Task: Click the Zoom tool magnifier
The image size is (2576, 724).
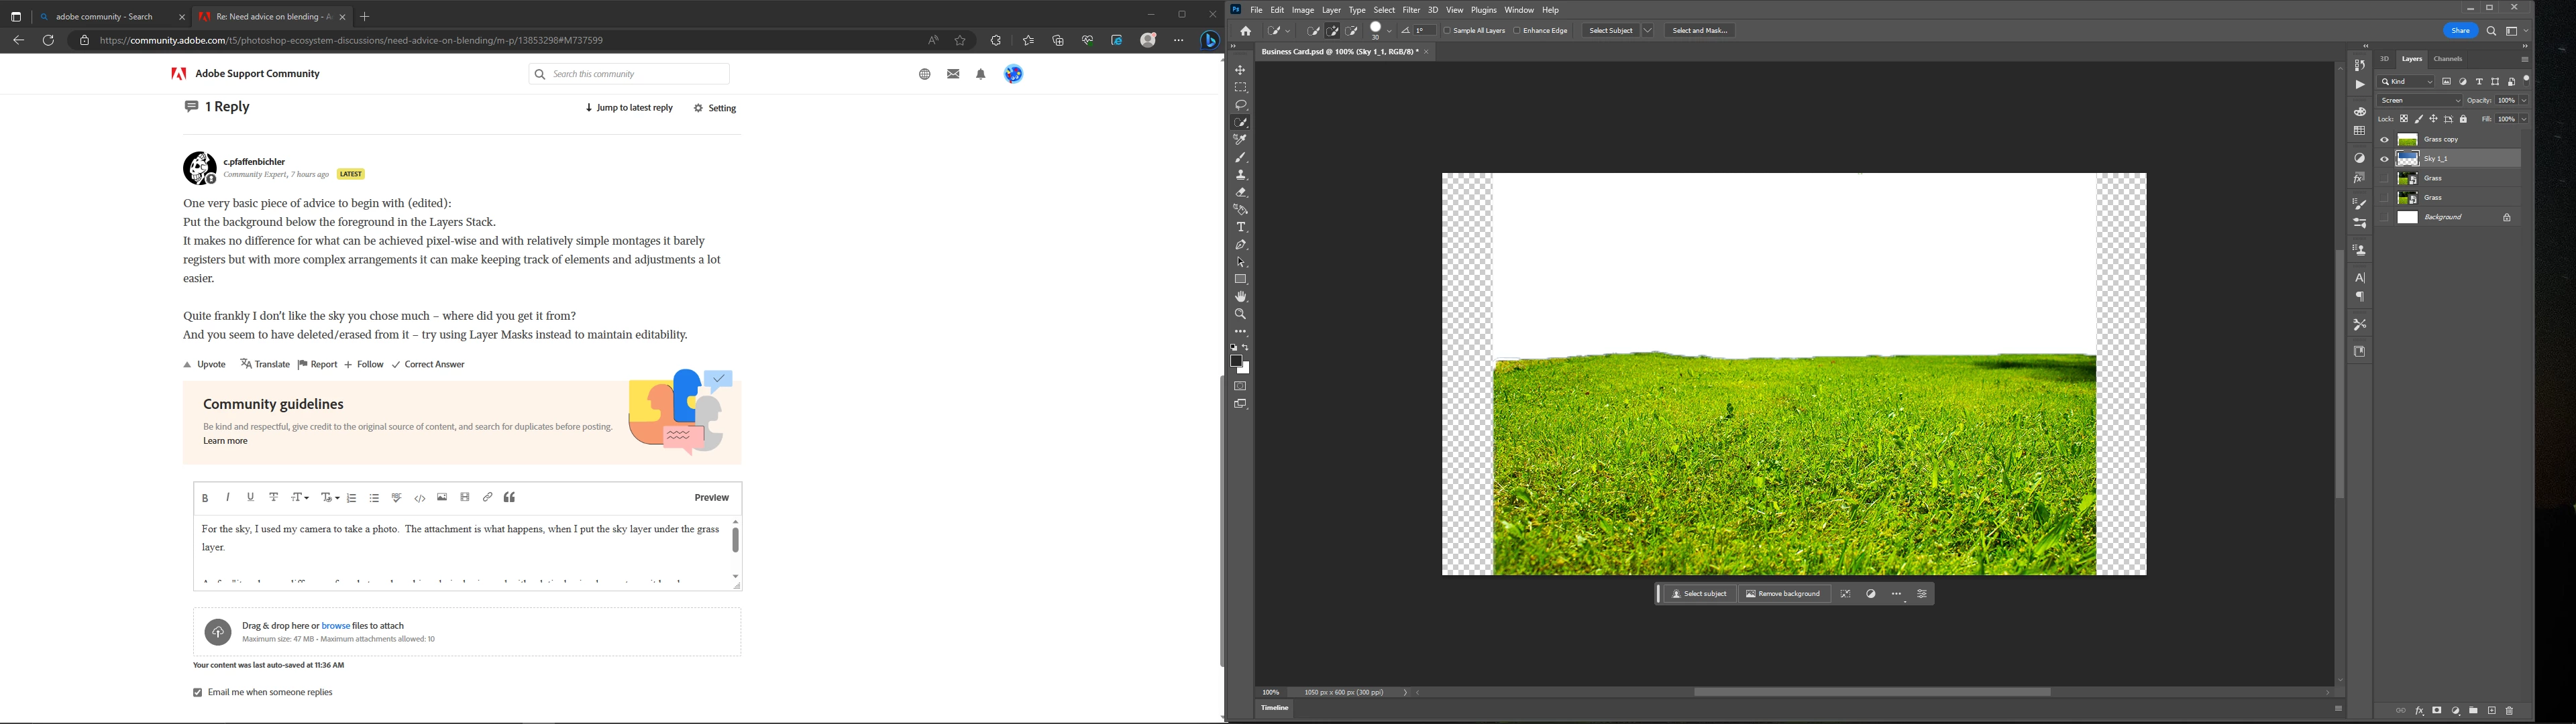Action: click(x=1240, y=314)
